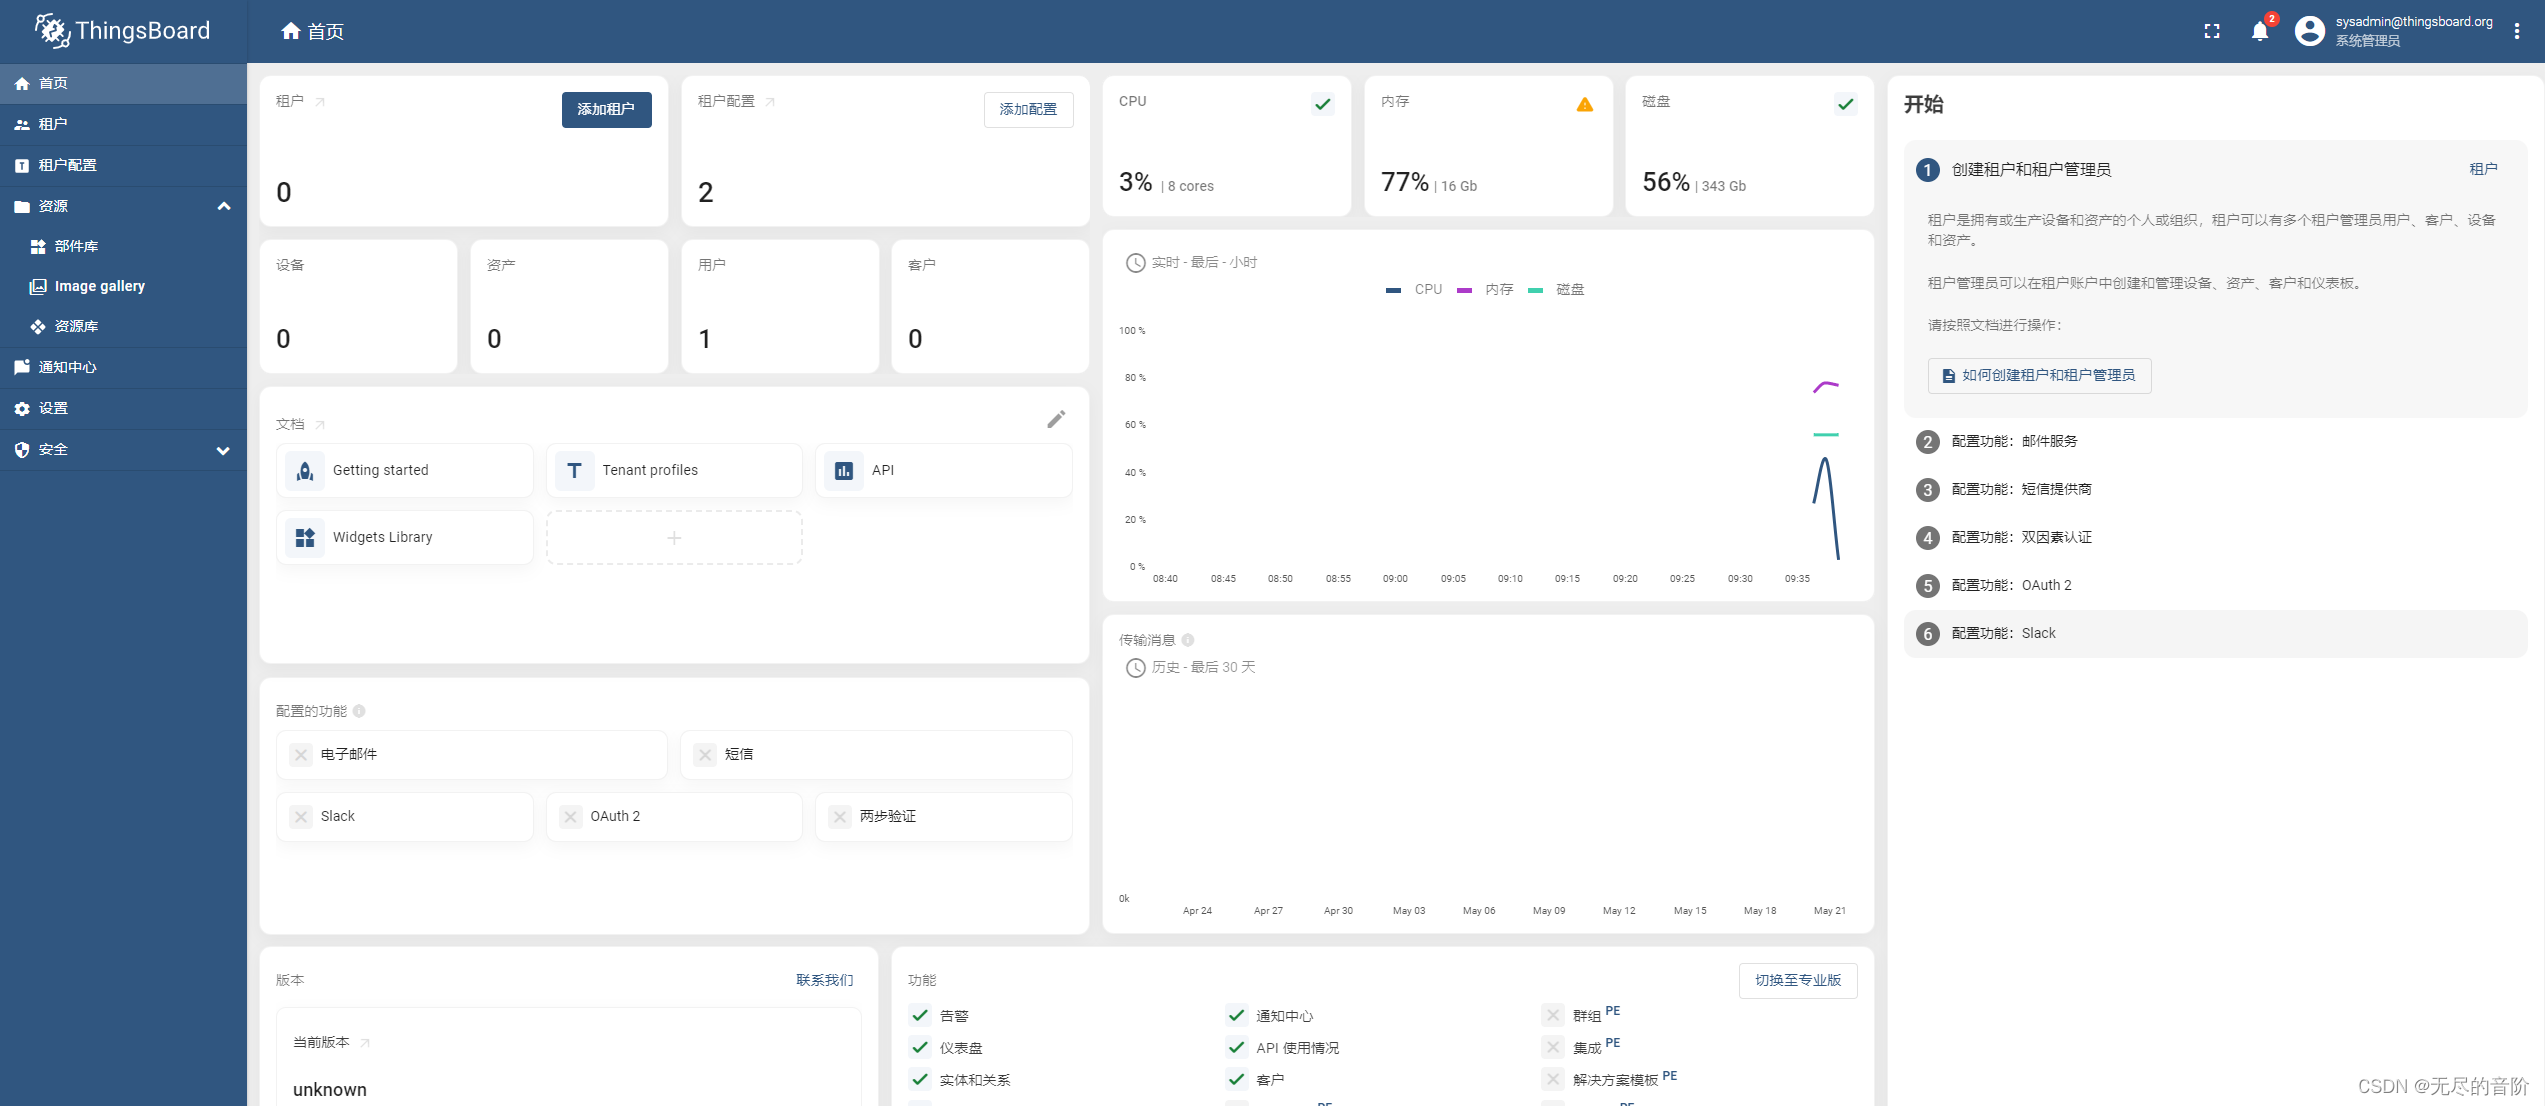Click the empty add-document placeholder tile
The image size is (2545, 1106).
tap(674, 538)
